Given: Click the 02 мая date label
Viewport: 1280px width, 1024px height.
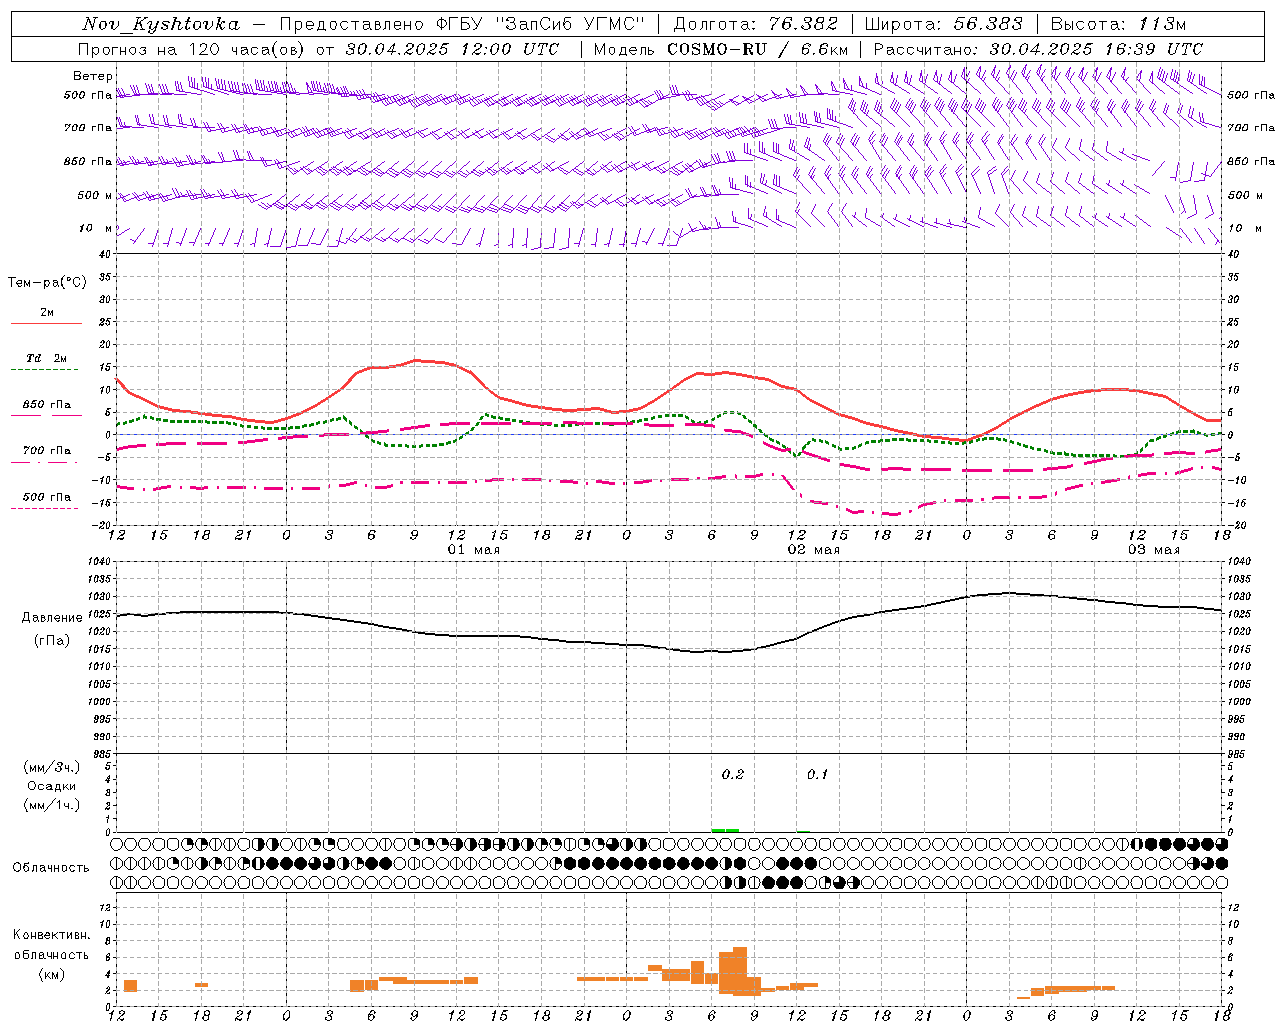Looking at the screenshot, I should click(814, 550).
